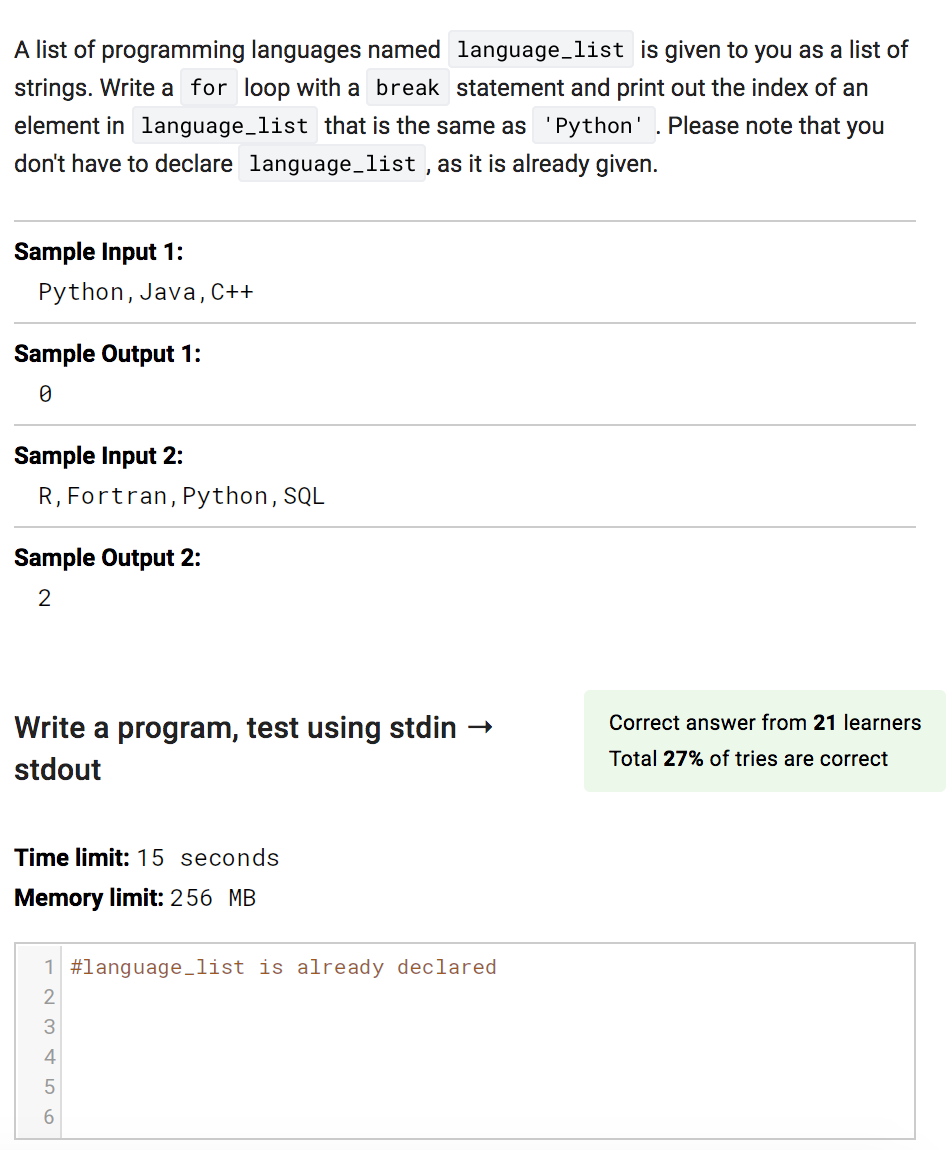
Task: Click inside the code editor below the comment
Action: point(400,1030)
